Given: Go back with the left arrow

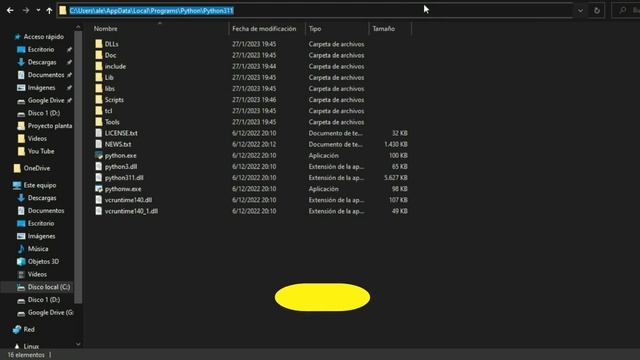Looking at the screenshot, I should point(10,11).
